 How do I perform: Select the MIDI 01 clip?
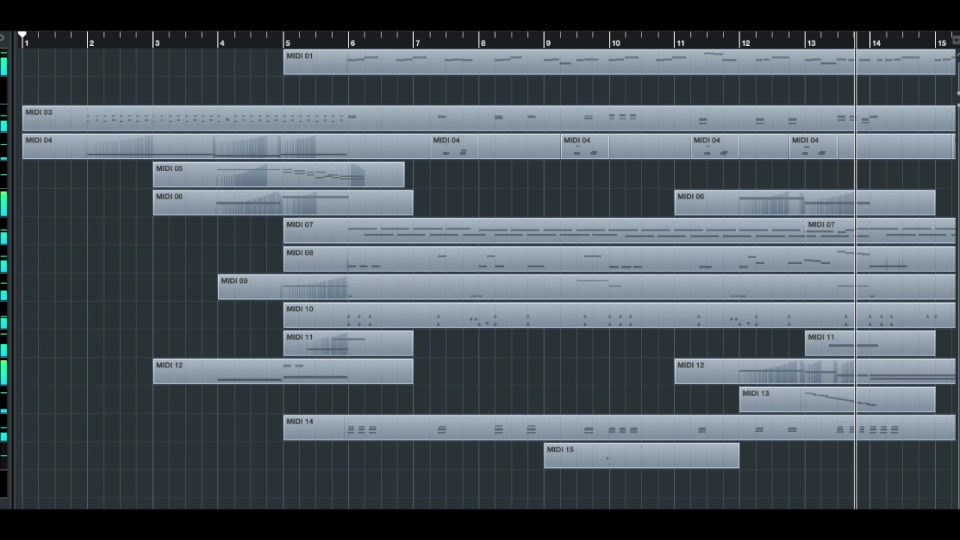619,62
